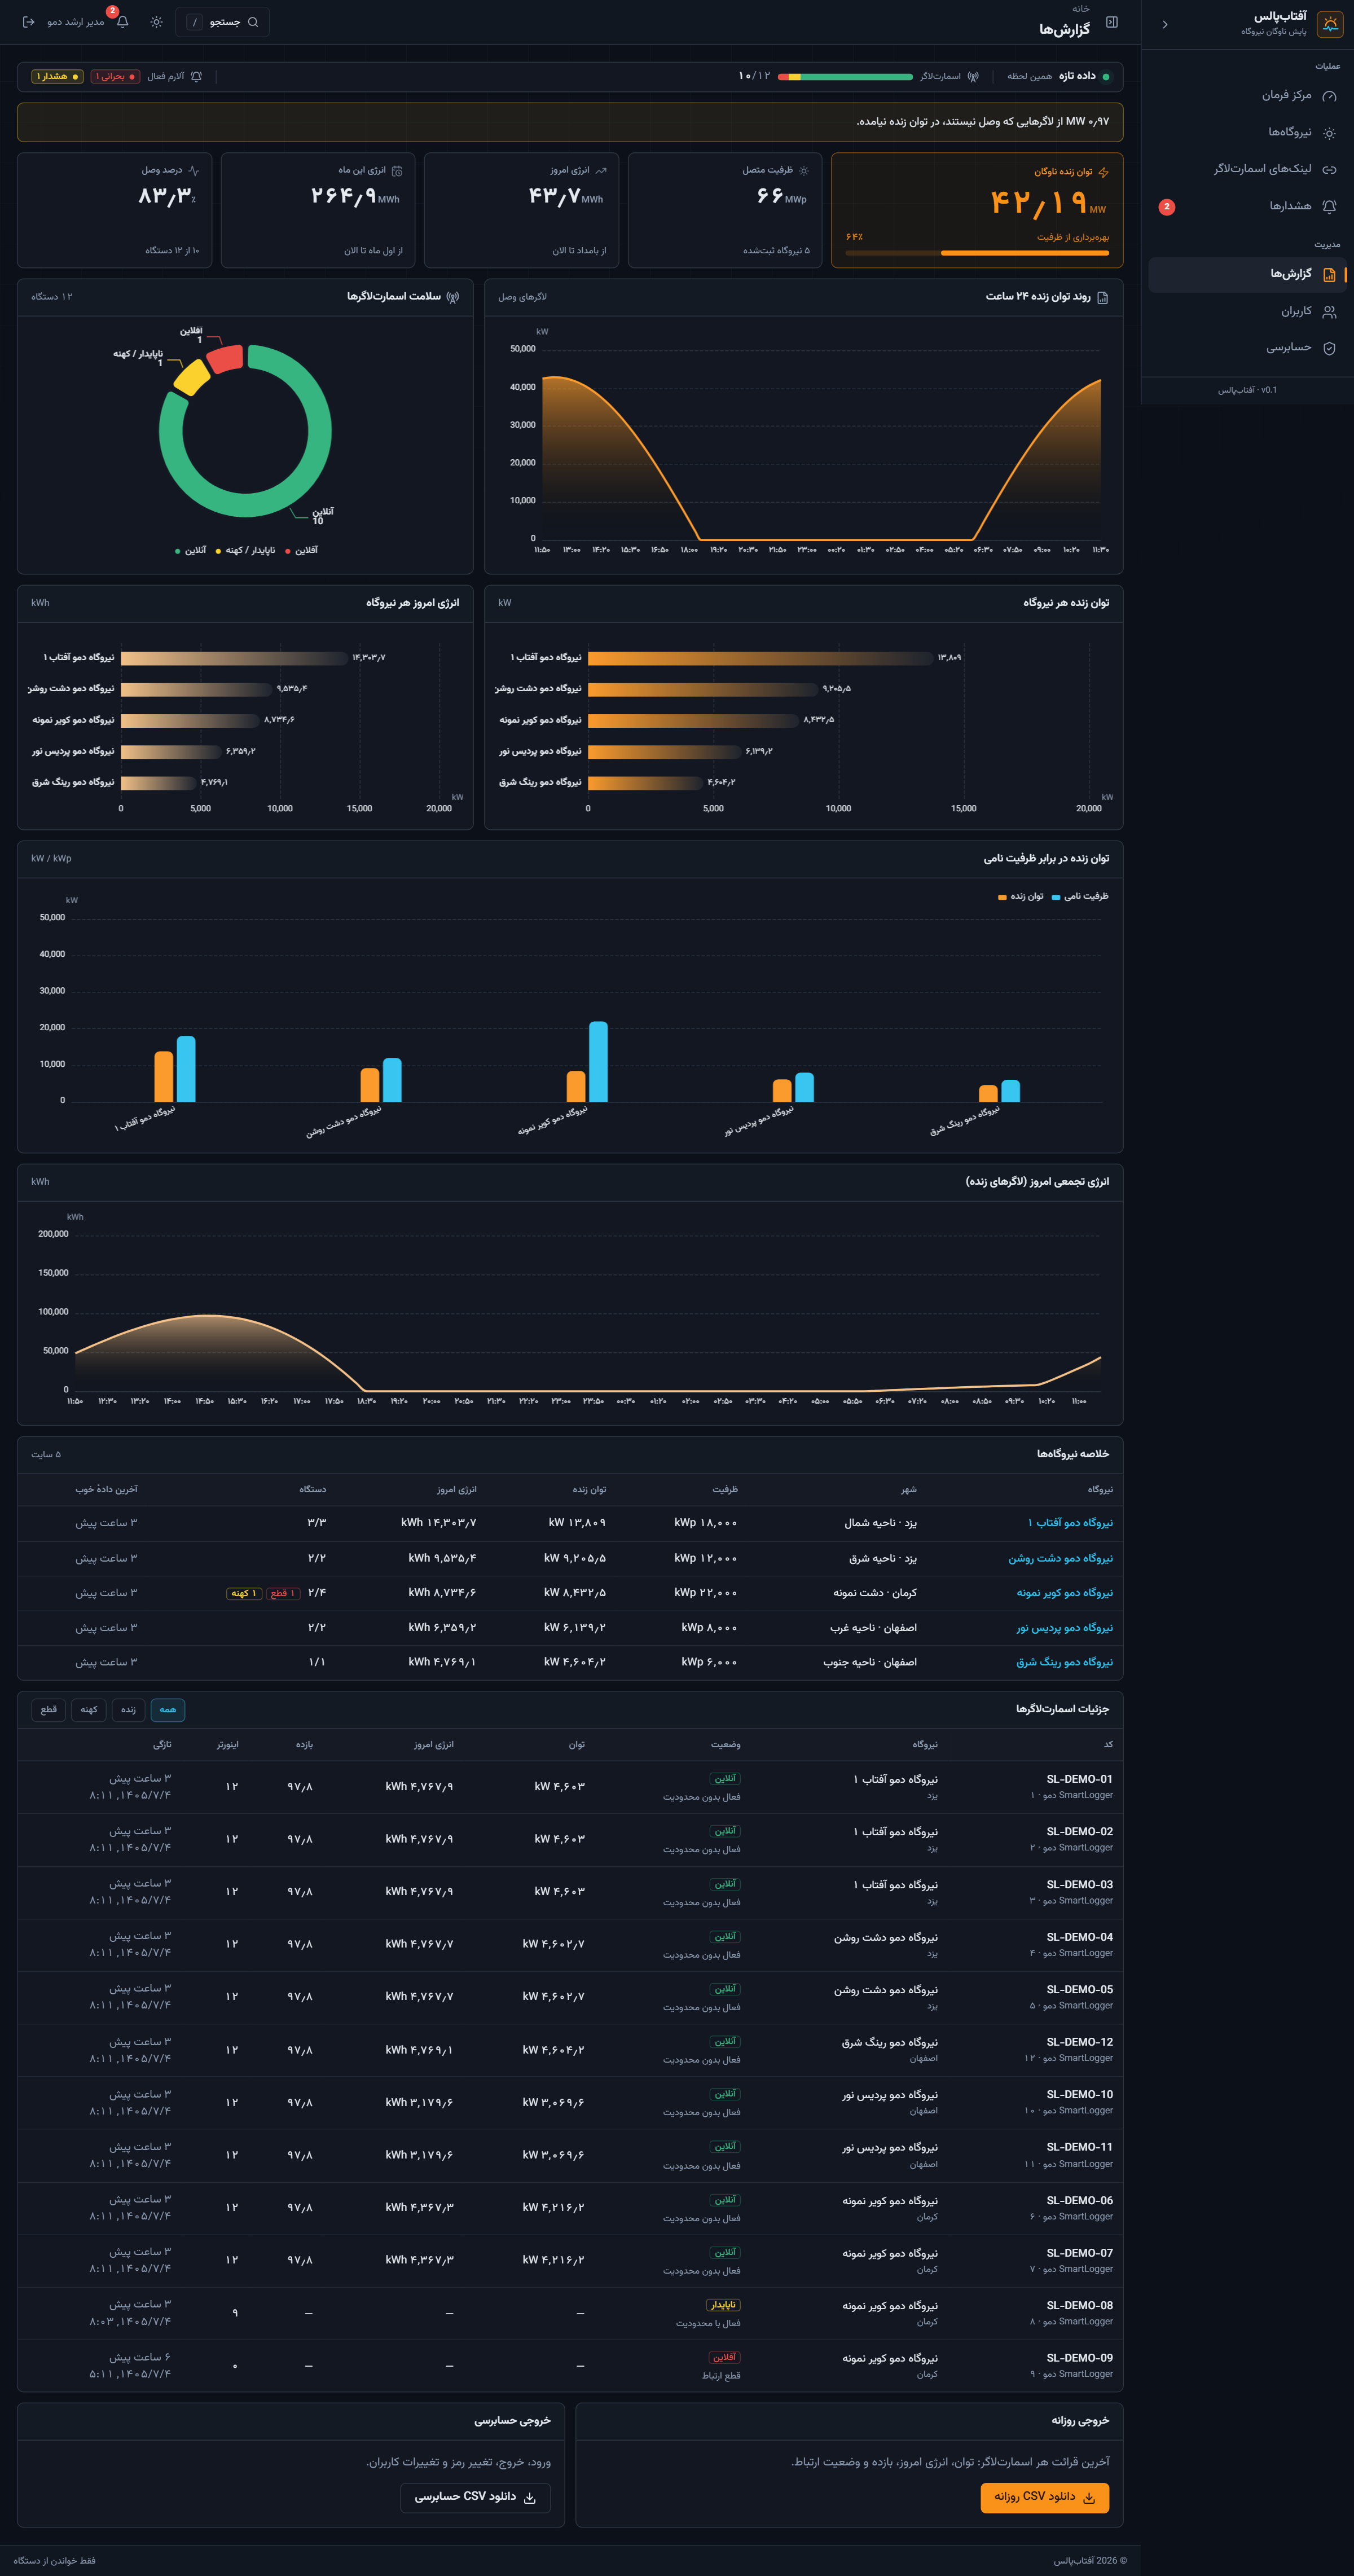Click the ۱ قطع badge in کویر نمونه row
Image resolution: width=1354 pixels, height=2576 pixels.
click(x=282, y=1593)
